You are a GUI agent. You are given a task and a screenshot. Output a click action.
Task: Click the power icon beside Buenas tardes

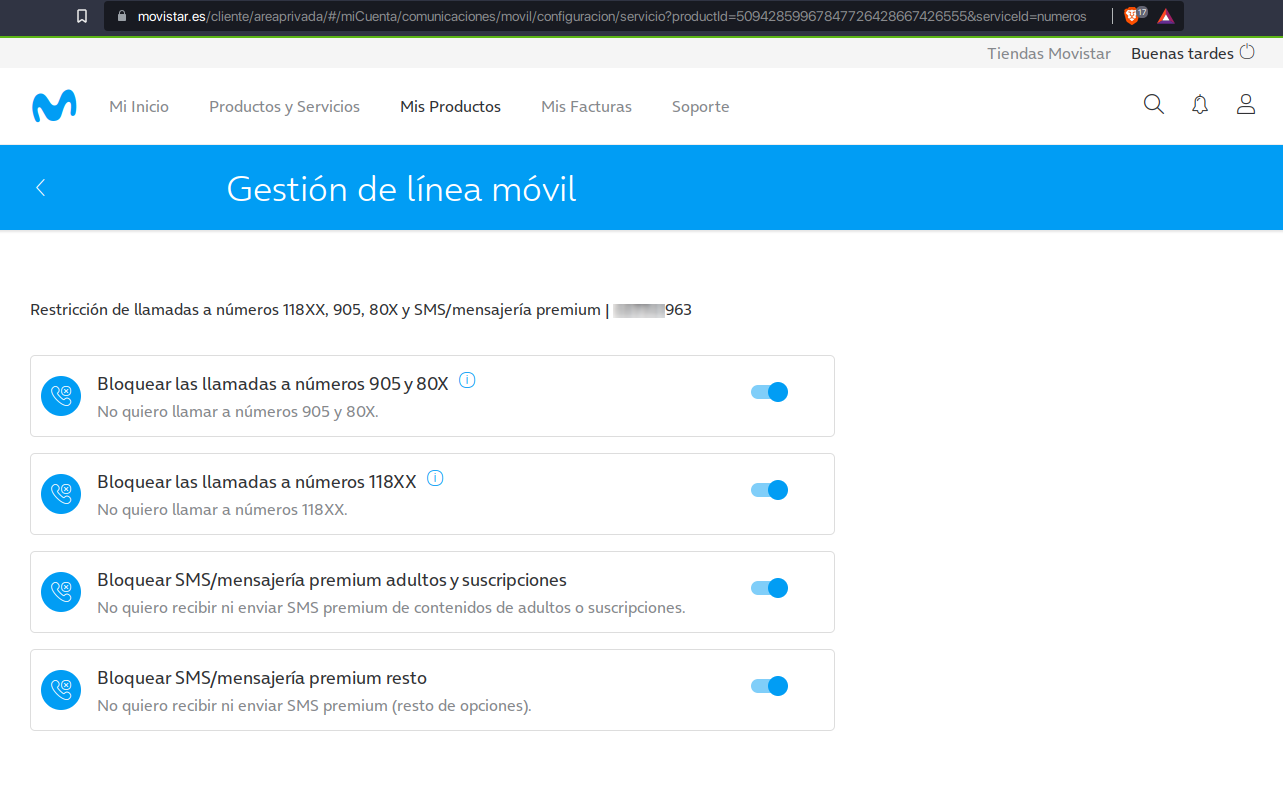[1247, 52]
